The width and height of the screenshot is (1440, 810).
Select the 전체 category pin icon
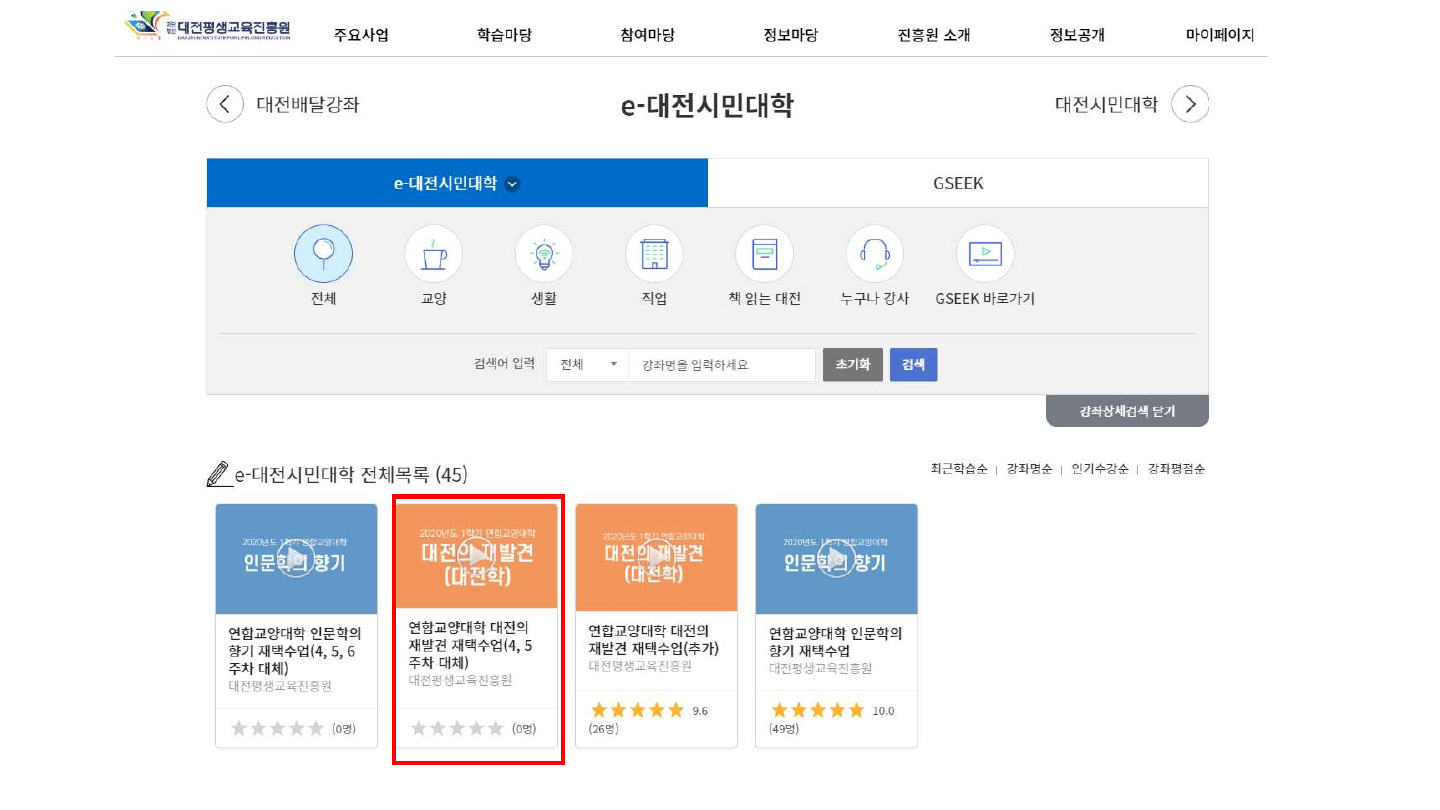coord(323,254)
